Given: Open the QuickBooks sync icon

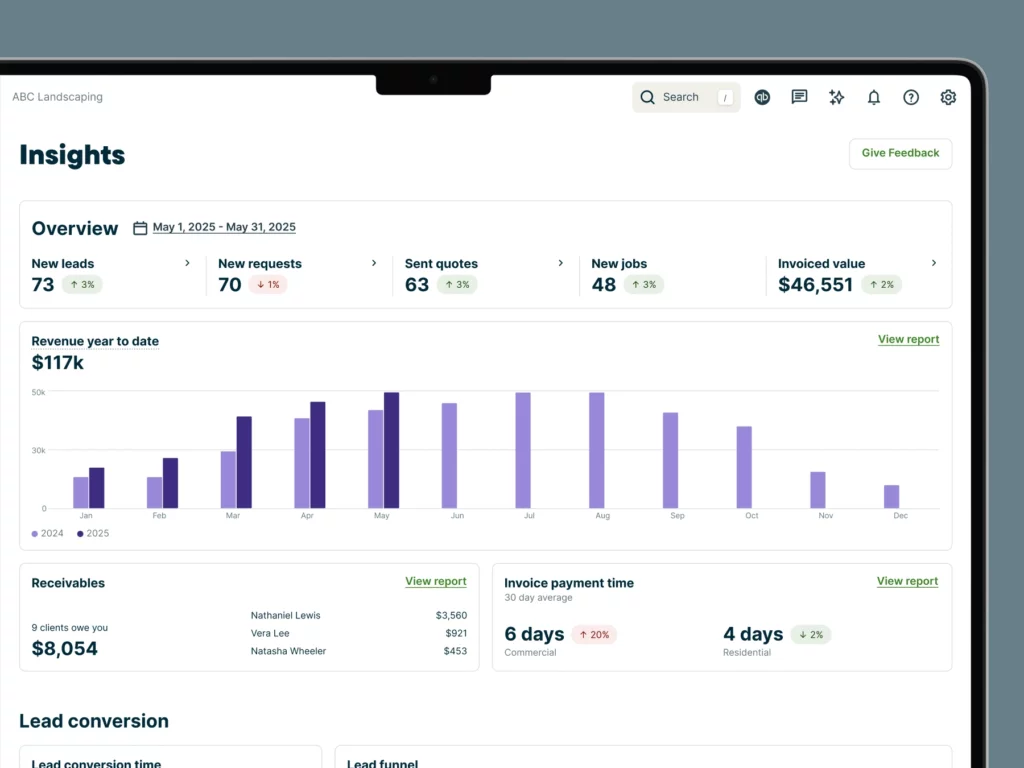Looking at the screenshot, I should tap(762, 97).
